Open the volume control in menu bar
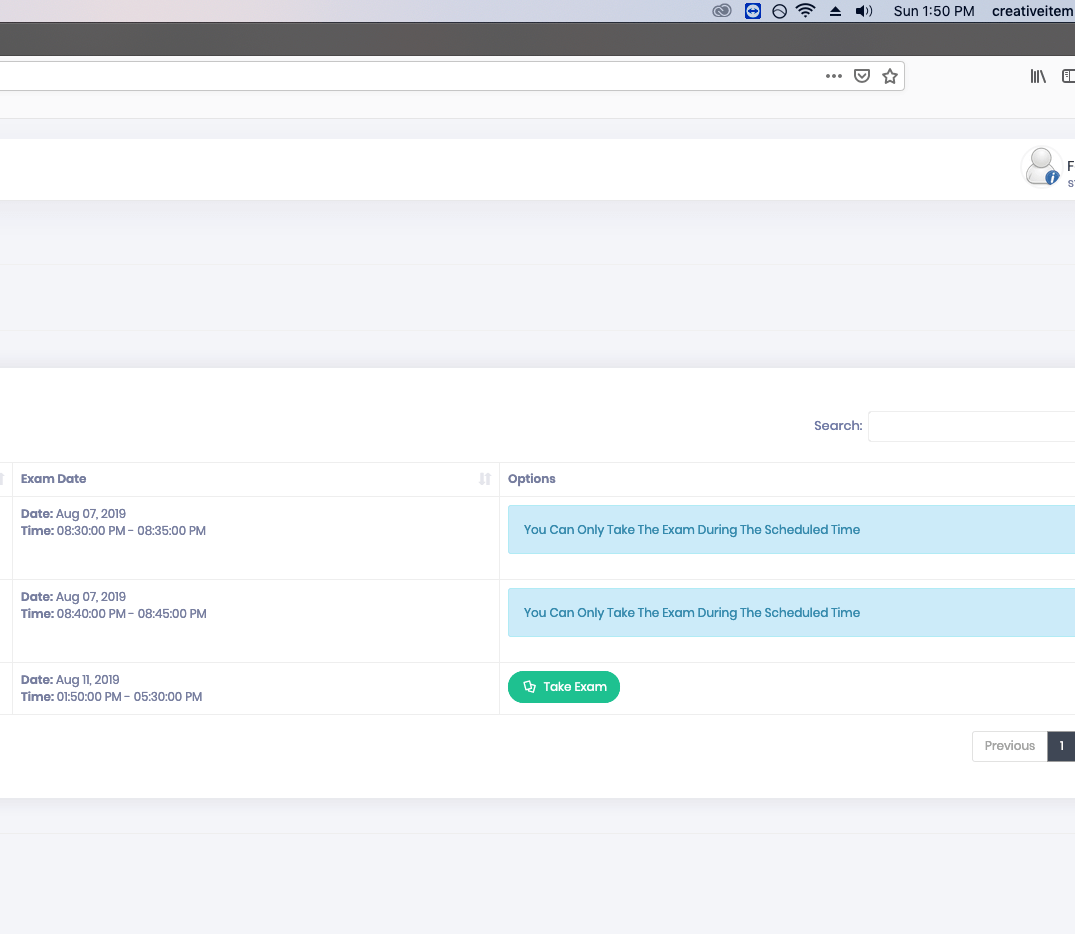Screen dimensions: 1075x934 click(864, 11)
